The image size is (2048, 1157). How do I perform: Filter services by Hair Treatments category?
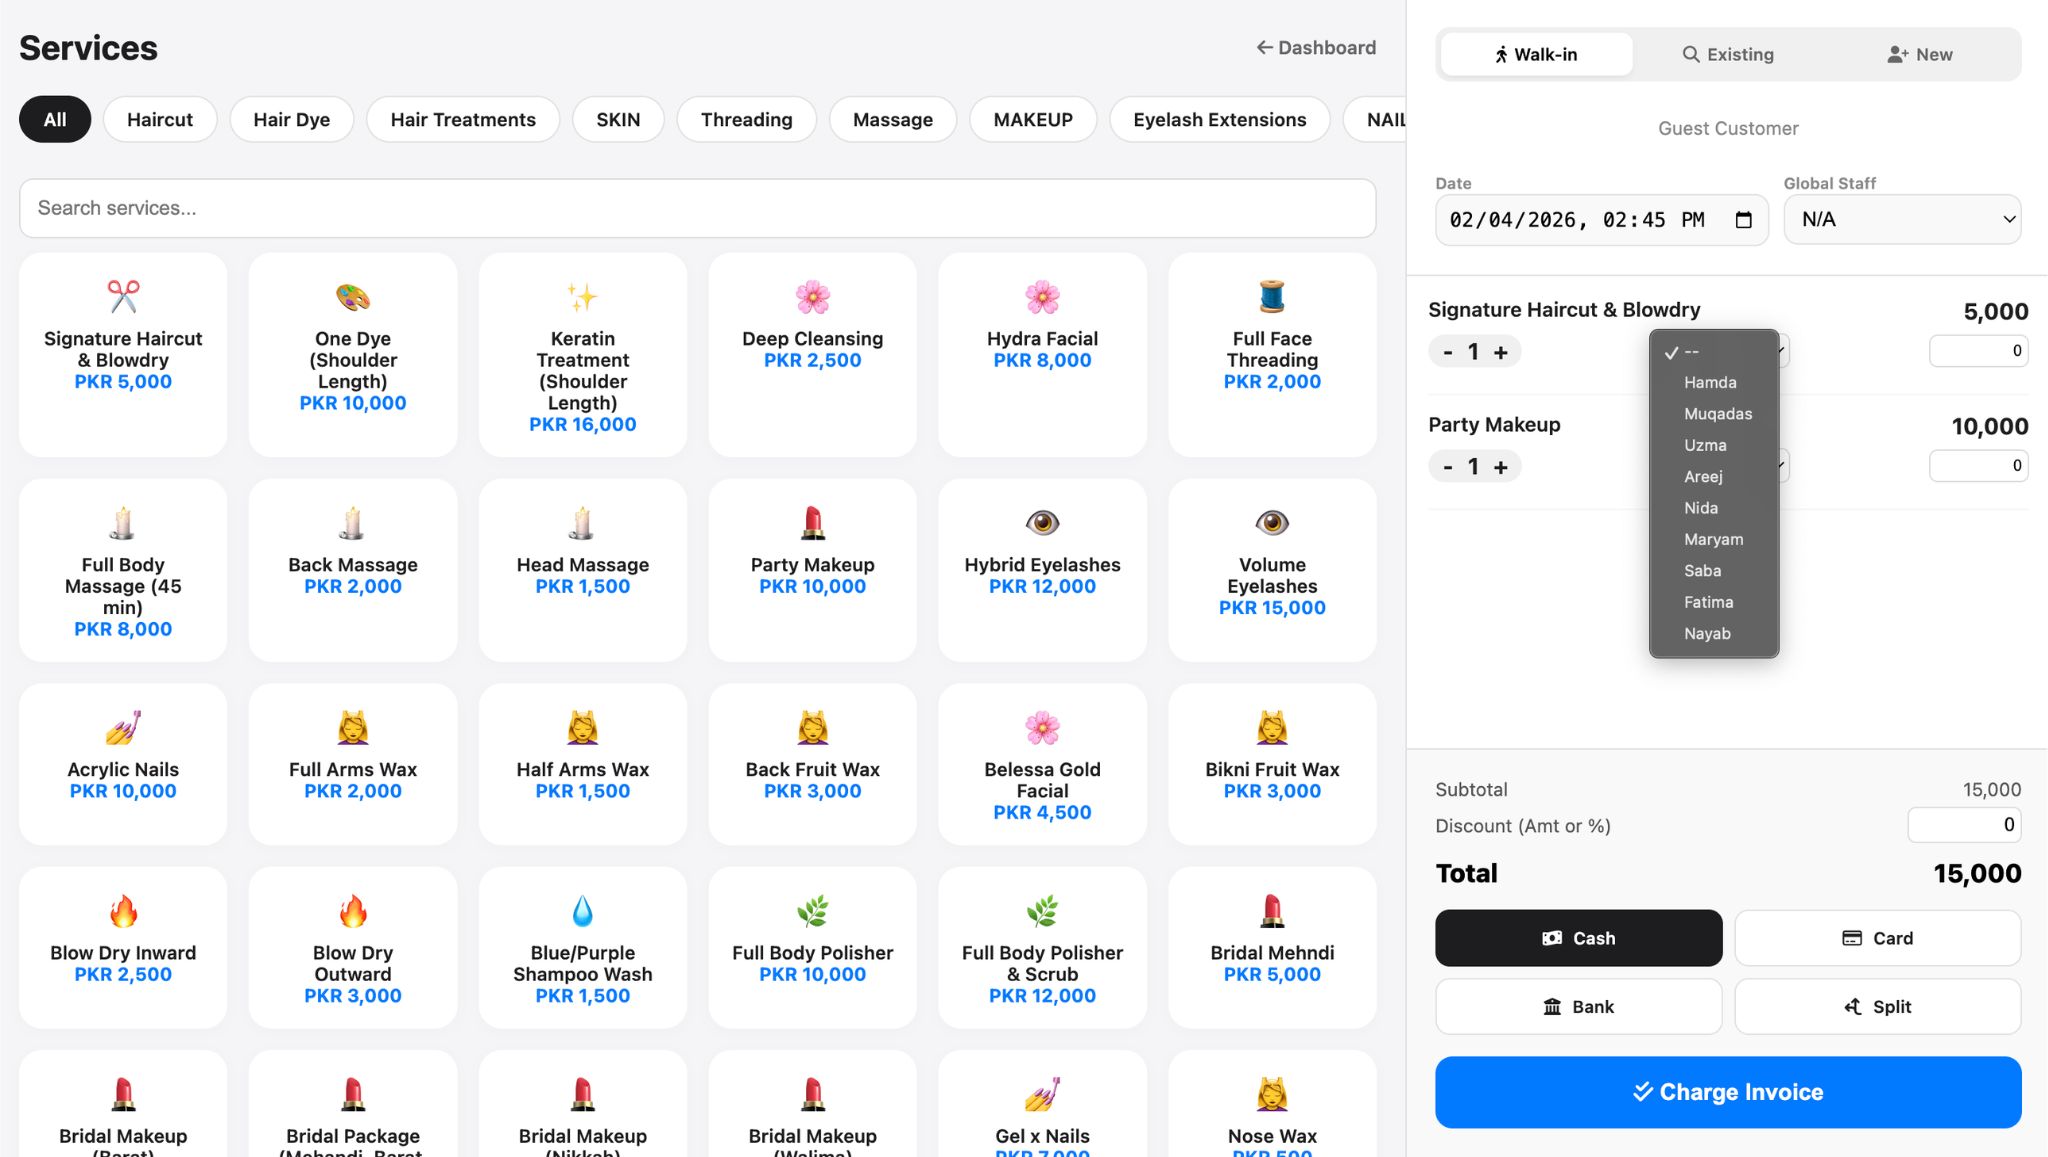463,120
